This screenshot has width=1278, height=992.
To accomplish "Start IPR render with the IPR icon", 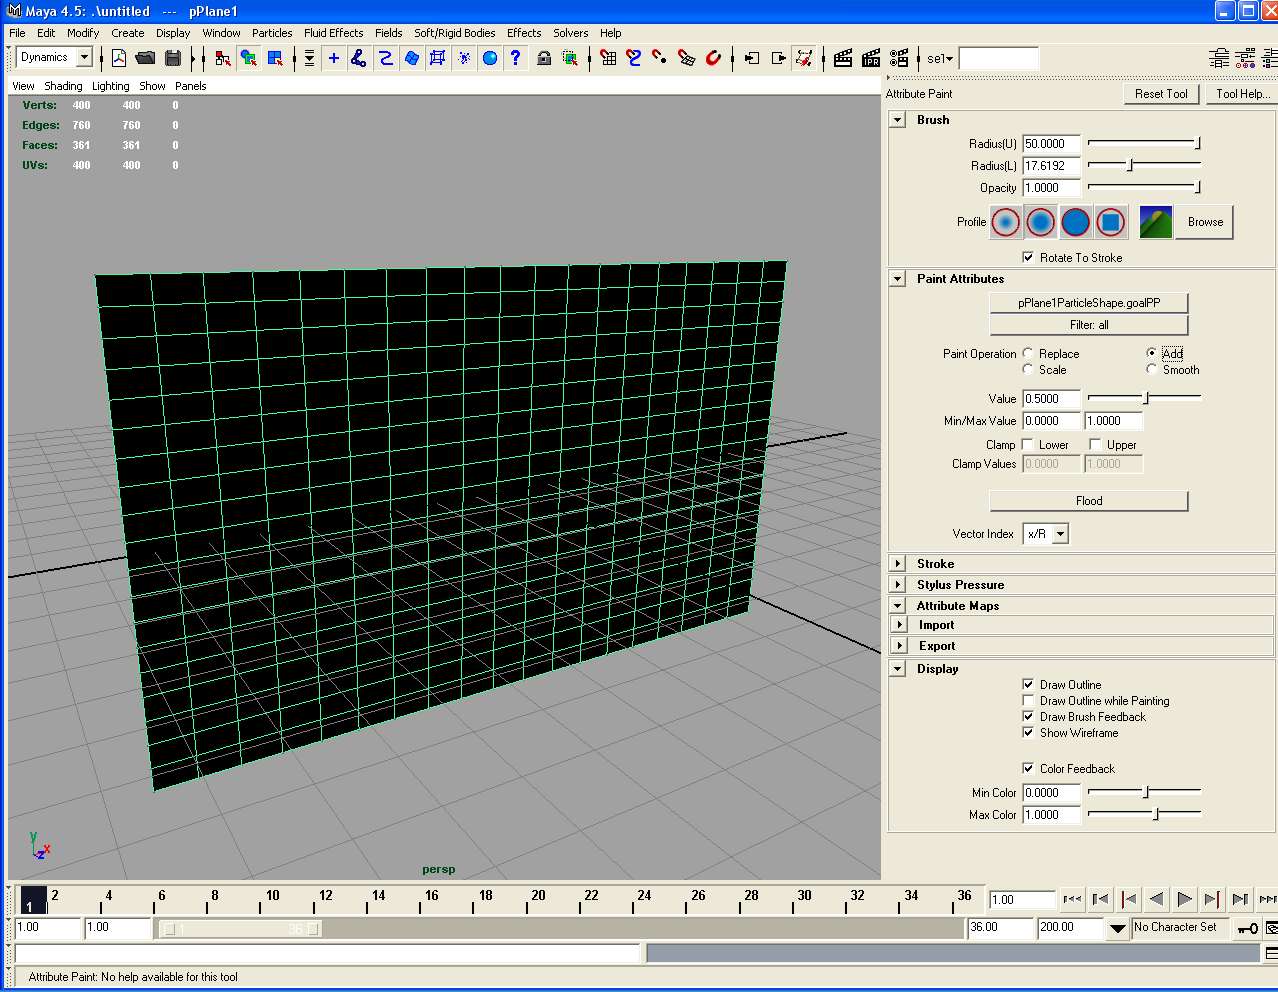I will (871, 58).
